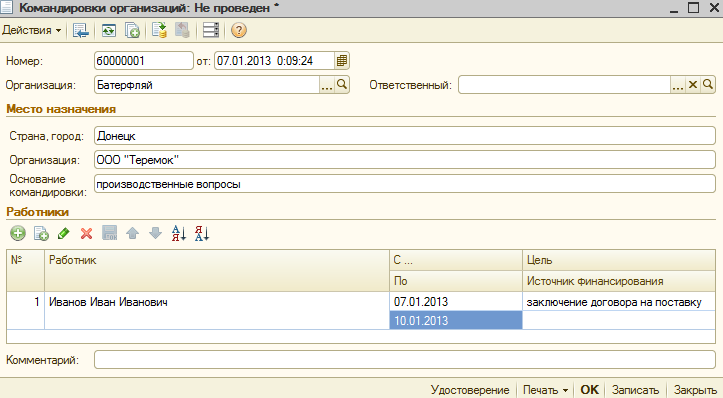
Task: Click the Источник финансирования column header
Action: (x=619, y=281)
